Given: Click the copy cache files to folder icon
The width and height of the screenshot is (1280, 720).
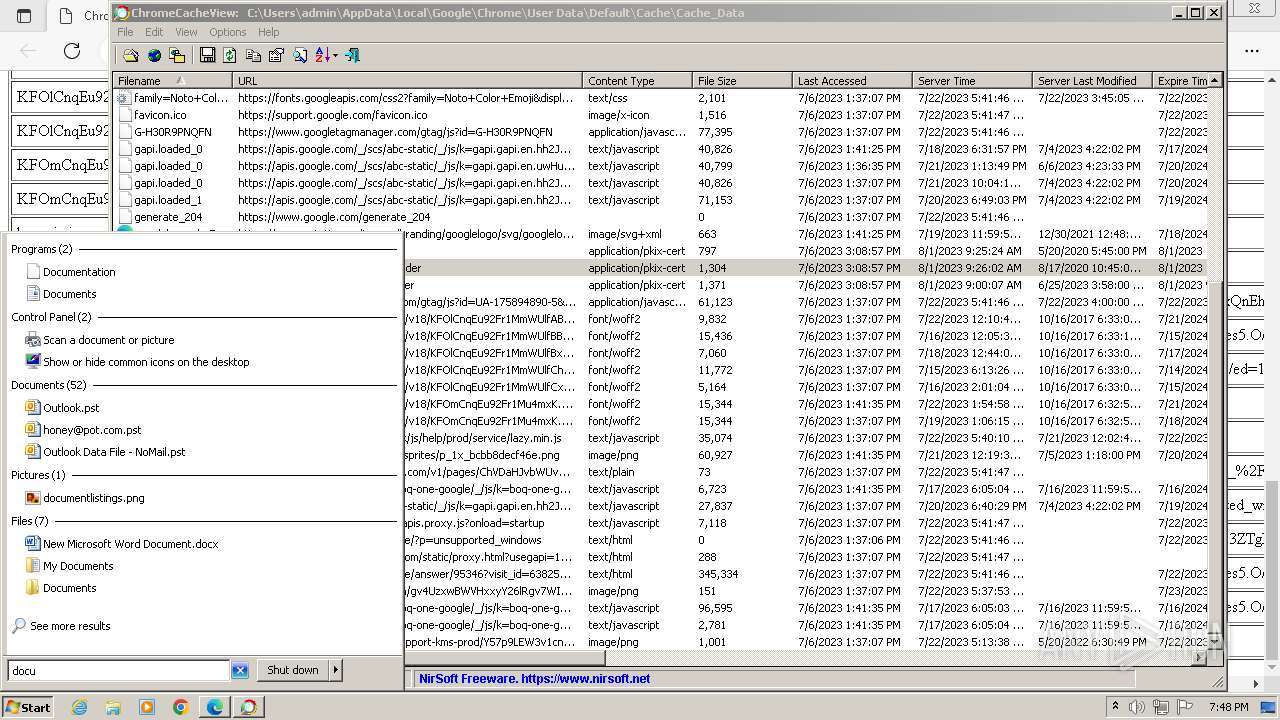Looking at the screenshot, I should tap(177, 56).
